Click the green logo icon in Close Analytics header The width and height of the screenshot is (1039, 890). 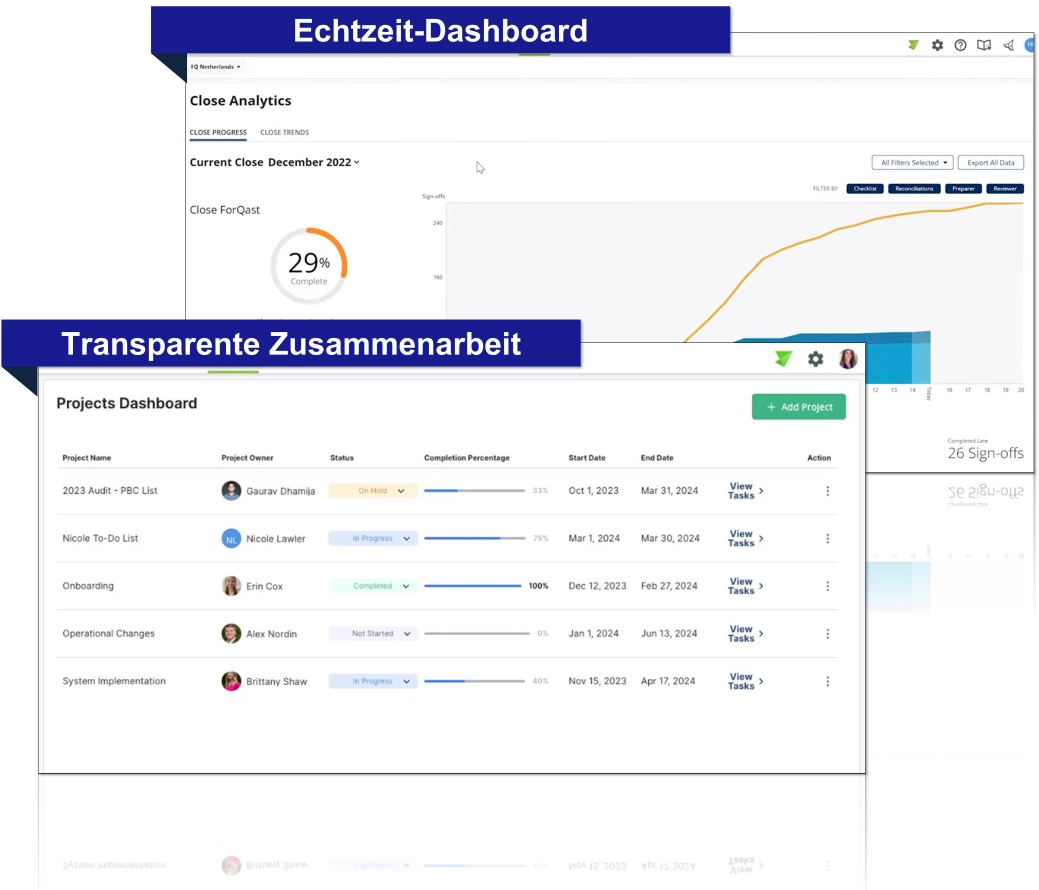pyautogui.click(x=913, y=45)
